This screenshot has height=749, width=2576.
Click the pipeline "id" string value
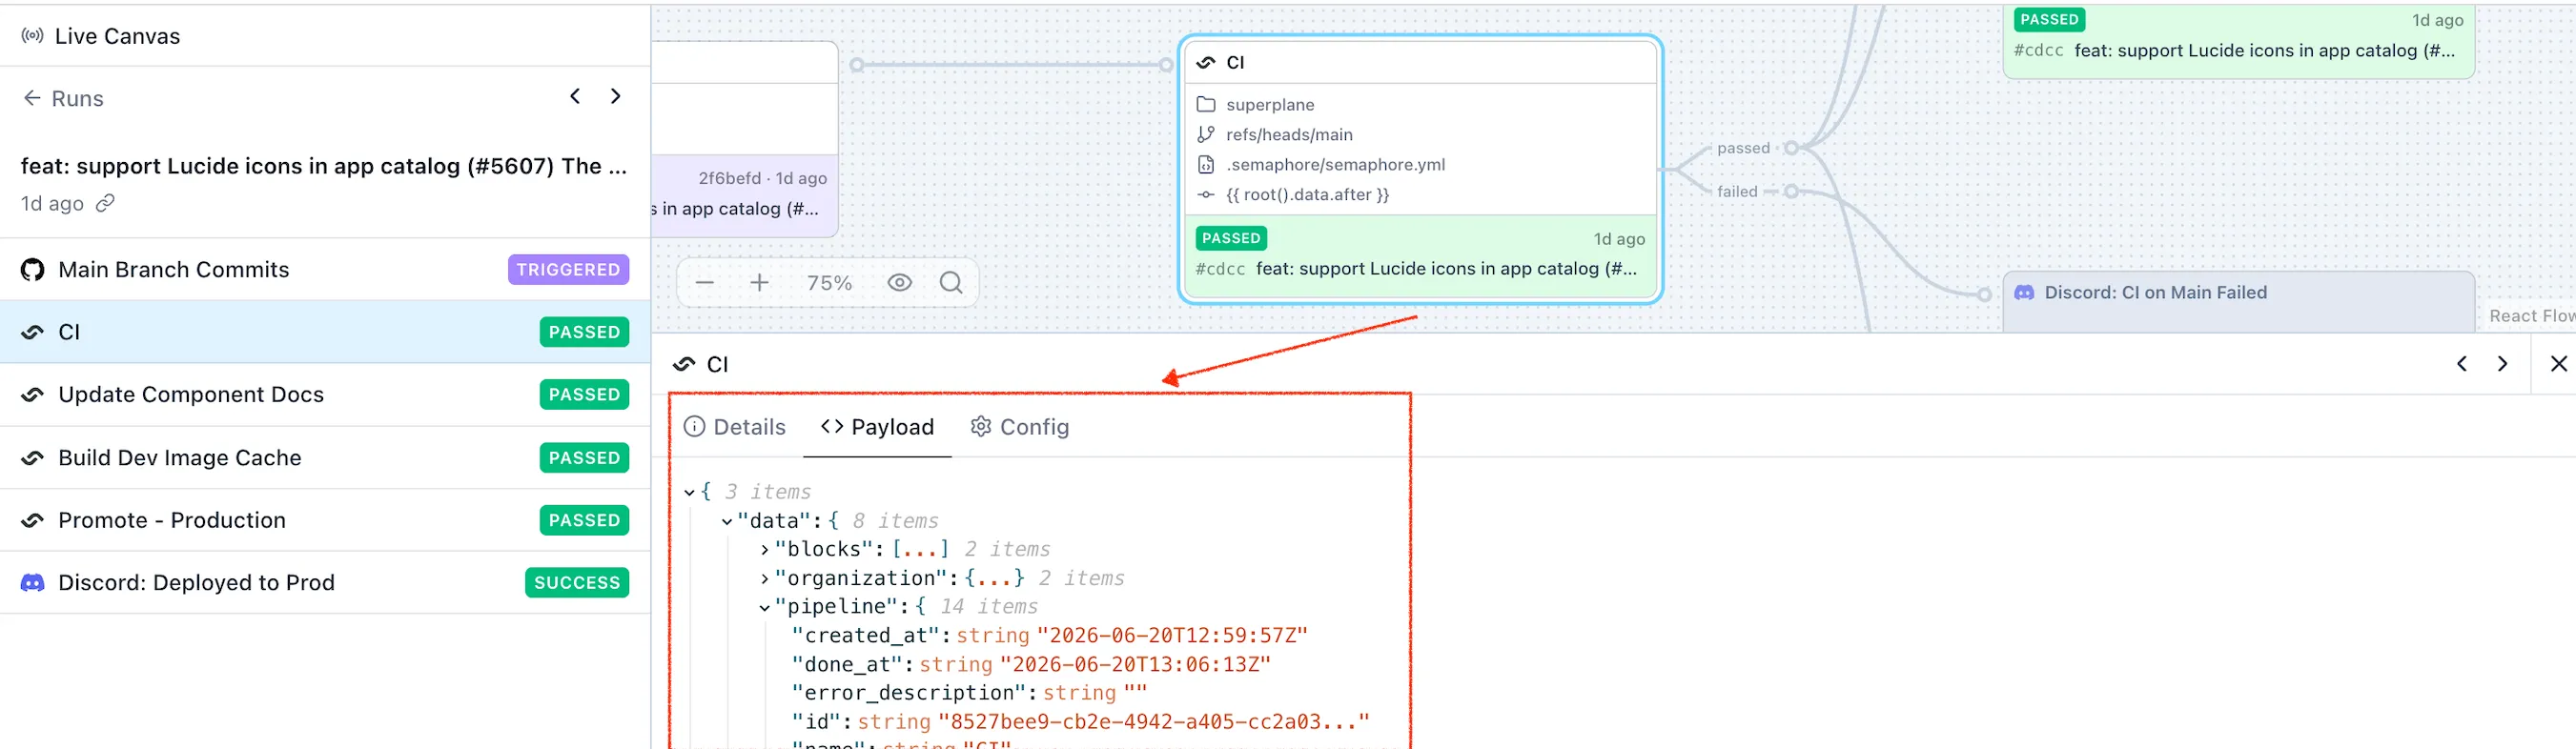[1153, 721]
